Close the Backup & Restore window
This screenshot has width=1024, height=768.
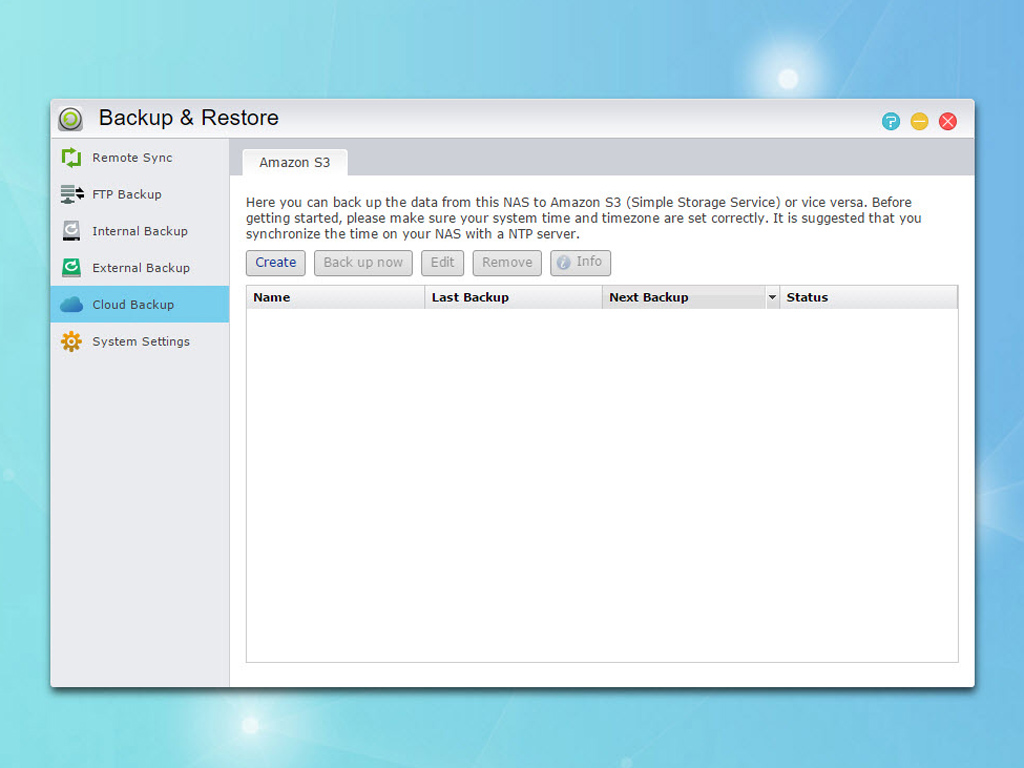(x=948, y=121)
